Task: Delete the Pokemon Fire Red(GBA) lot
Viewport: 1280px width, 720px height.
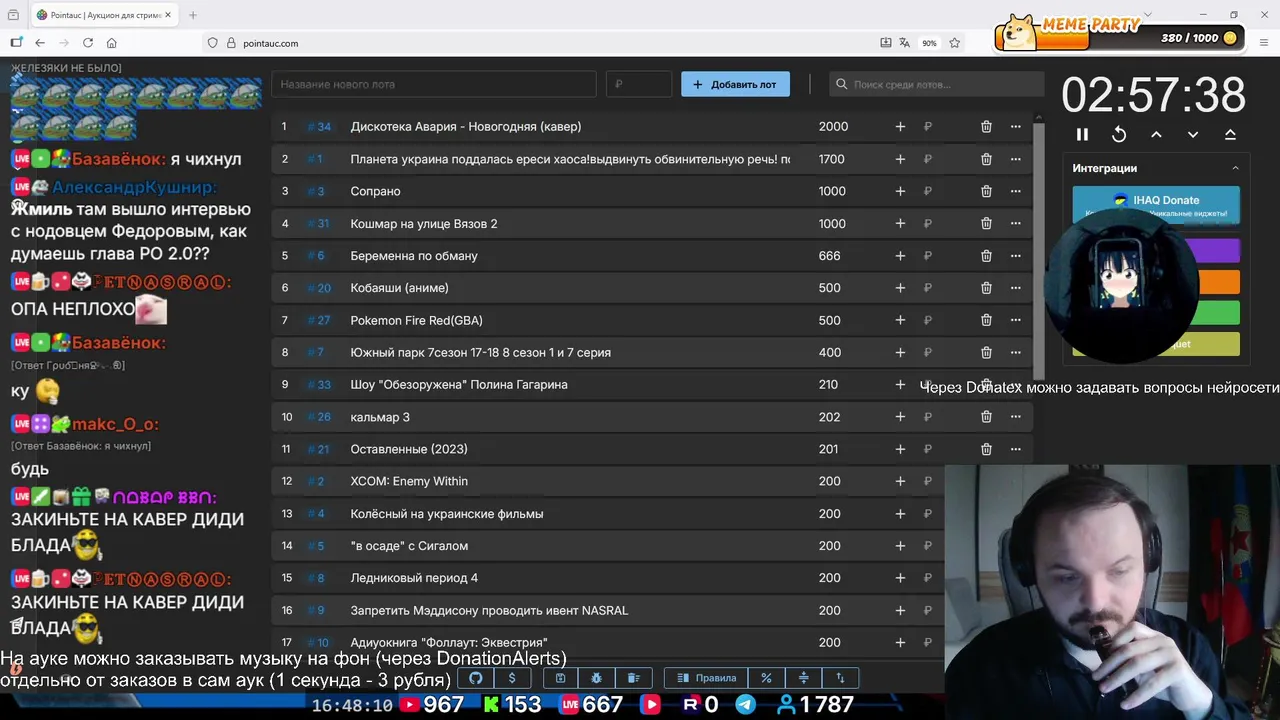Action: [x=986, y=320]
